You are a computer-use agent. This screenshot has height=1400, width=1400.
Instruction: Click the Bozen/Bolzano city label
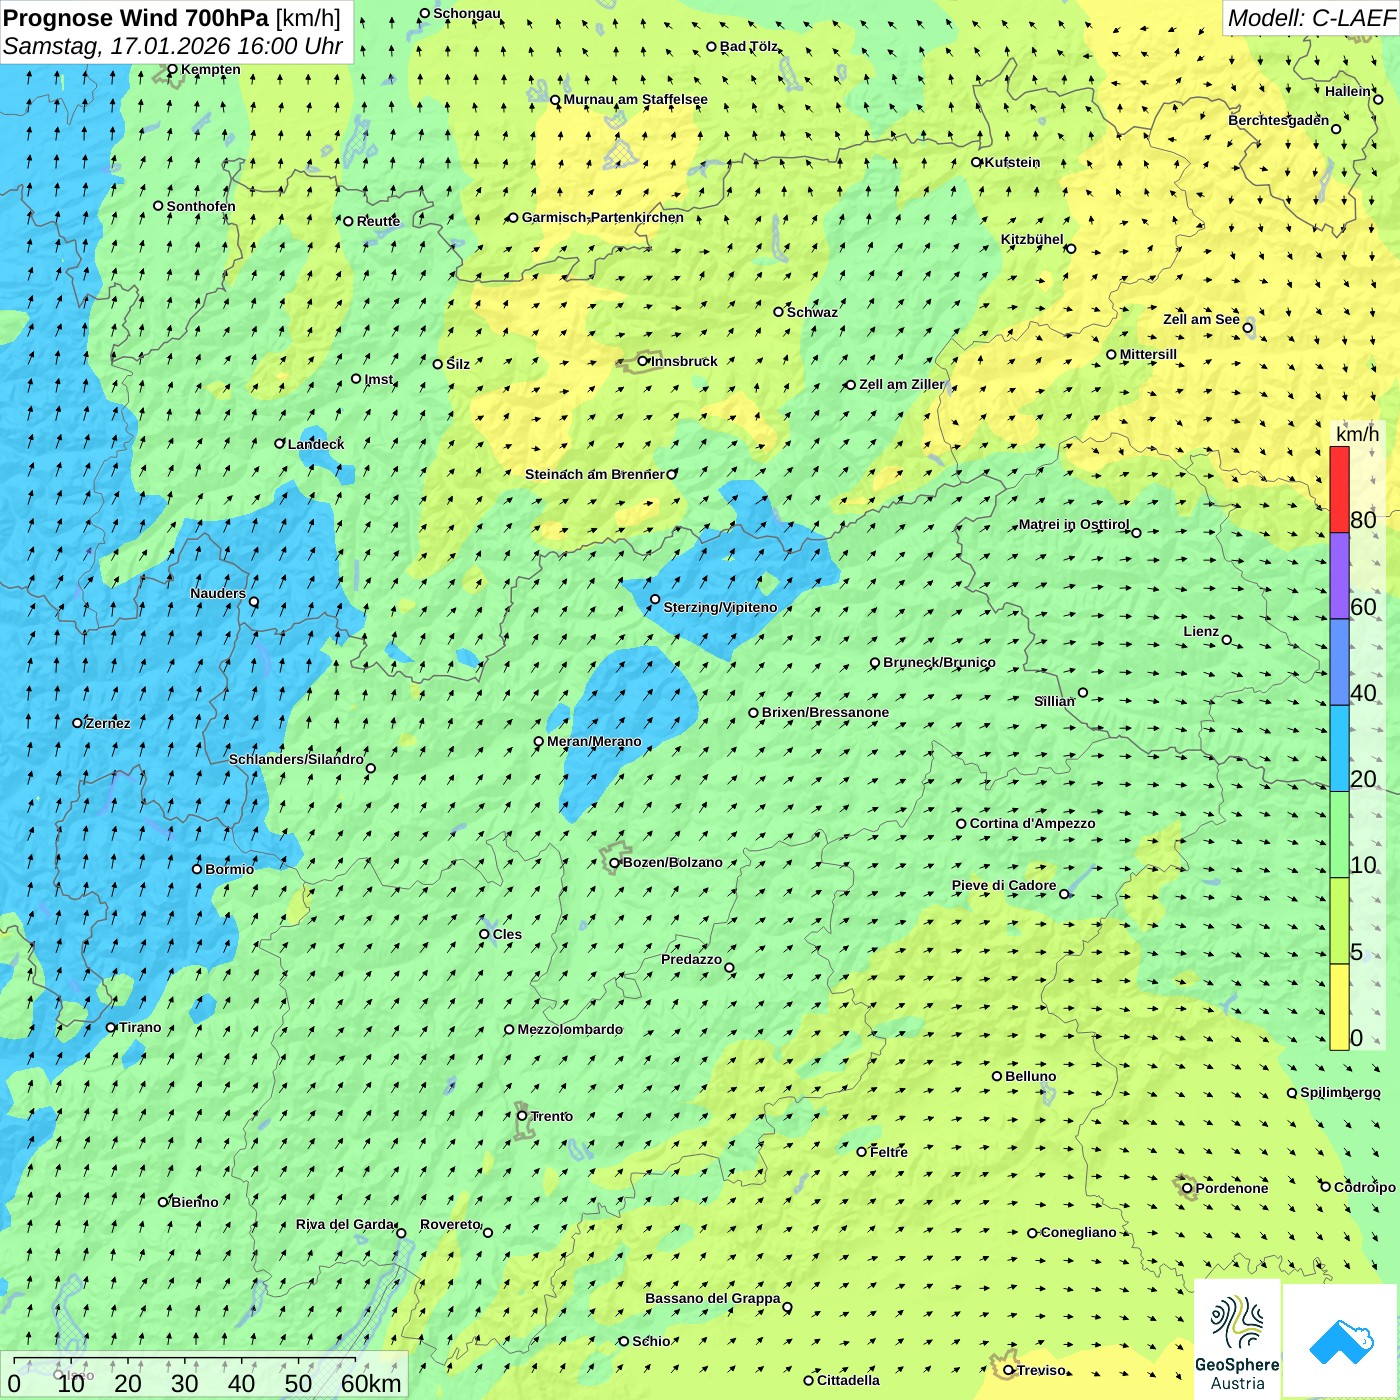point(672,862)
